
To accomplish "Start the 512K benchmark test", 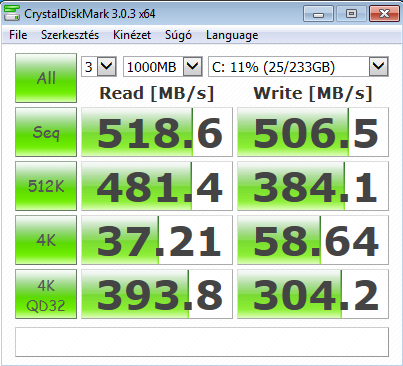I will pos(46,186).
